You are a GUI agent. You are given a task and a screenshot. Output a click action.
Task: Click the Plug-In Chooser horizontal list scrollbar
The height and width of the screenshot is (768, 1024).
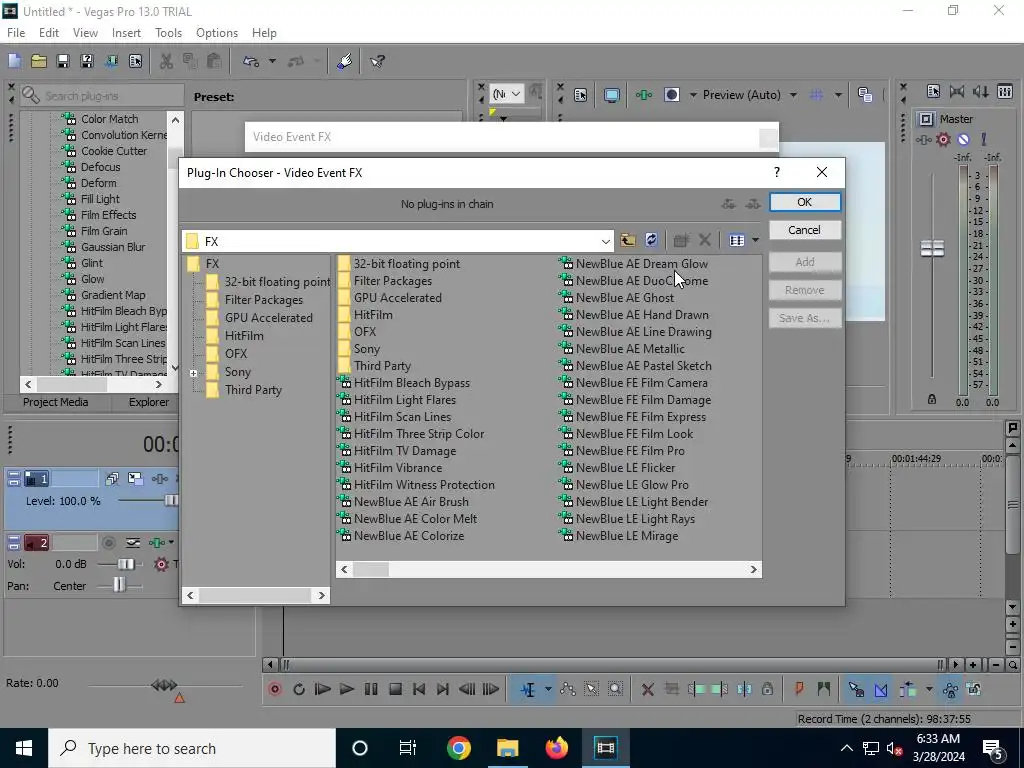[x=549, y=569]
